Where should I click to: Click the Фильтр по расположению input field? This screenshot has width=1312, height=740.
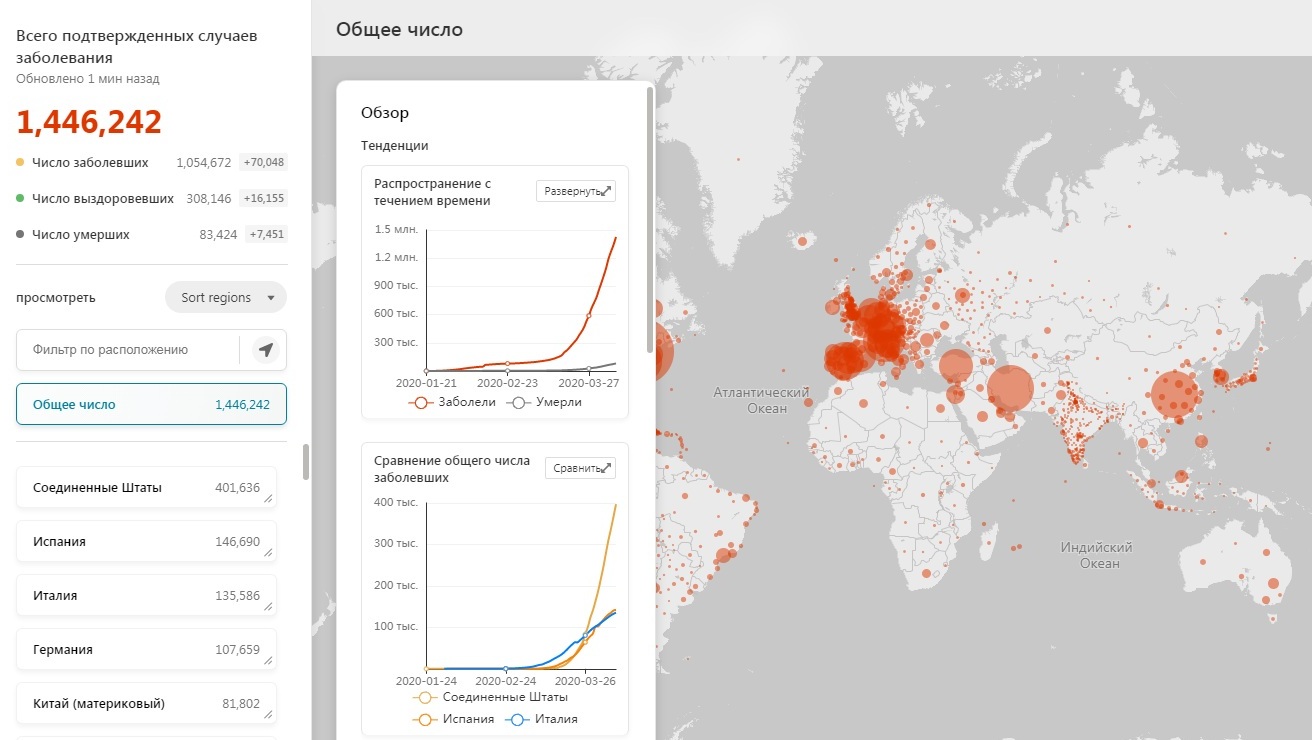tap(128, 350)
